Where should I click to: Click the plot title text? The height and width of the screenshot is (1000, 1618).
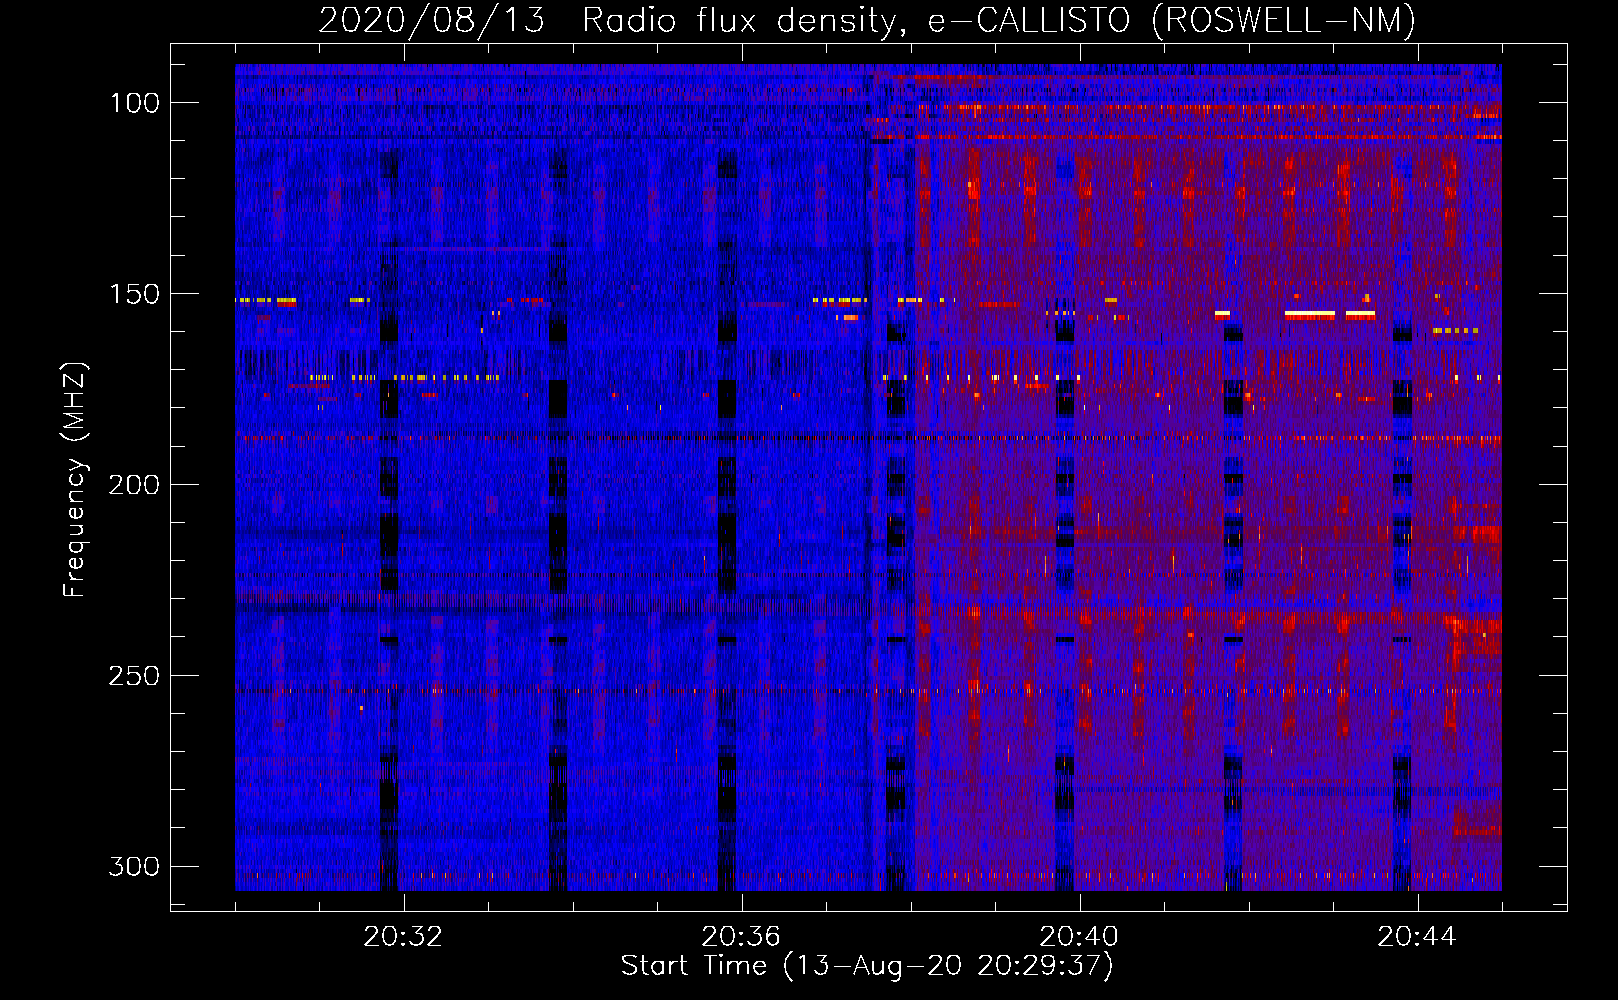[x=867, y=20]
